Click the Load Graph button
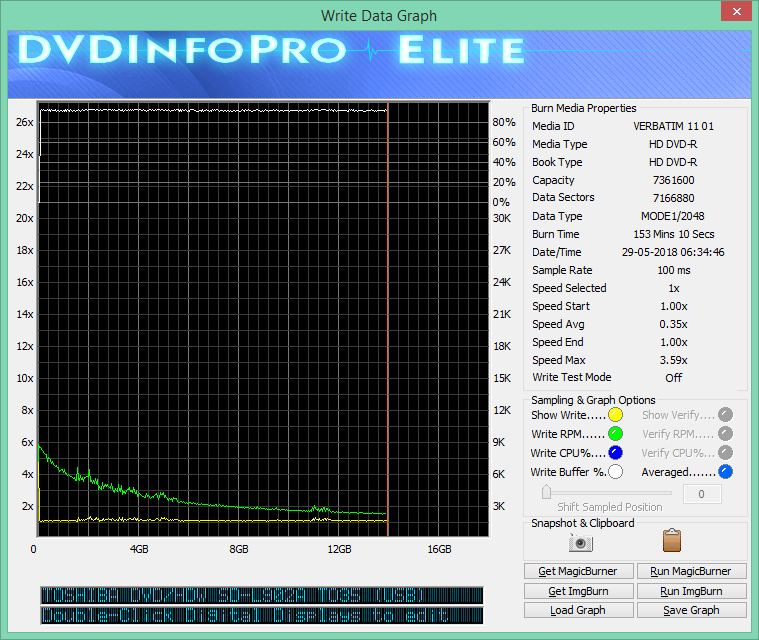Viewport: 759px width, 640px height. (x=578, y=610)
